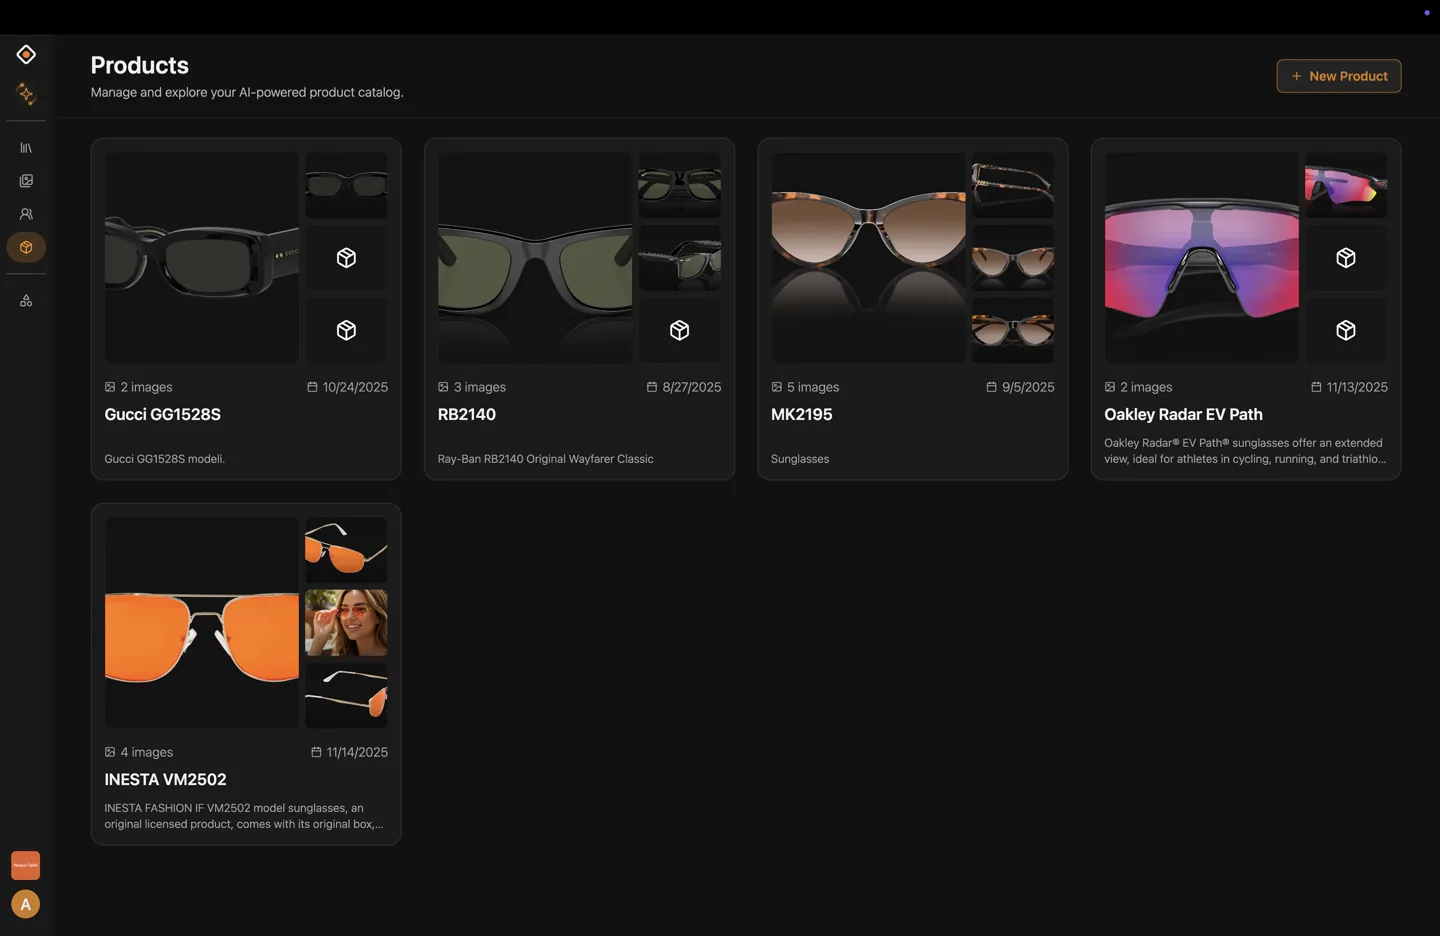Click the '5 images' count on MK2195
The width and height of the screenshot is (1440, 936).
click(x=805, y=387)
